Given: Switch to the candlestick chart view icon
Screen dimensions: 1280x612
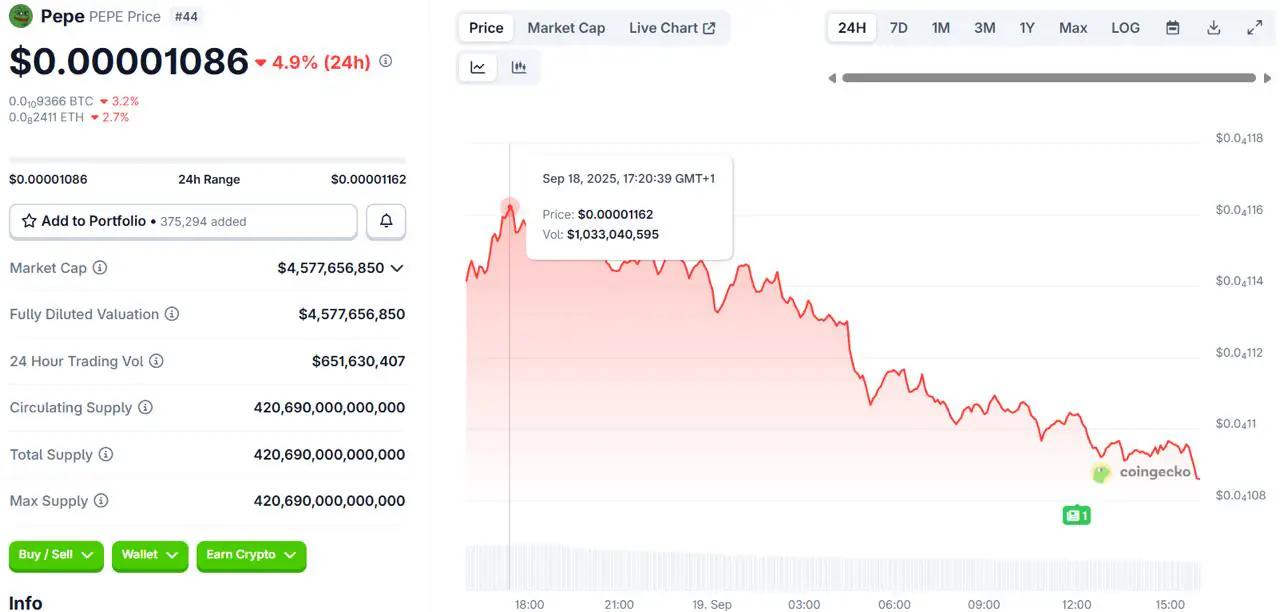Looking at the screenshot, I should 518,67.
